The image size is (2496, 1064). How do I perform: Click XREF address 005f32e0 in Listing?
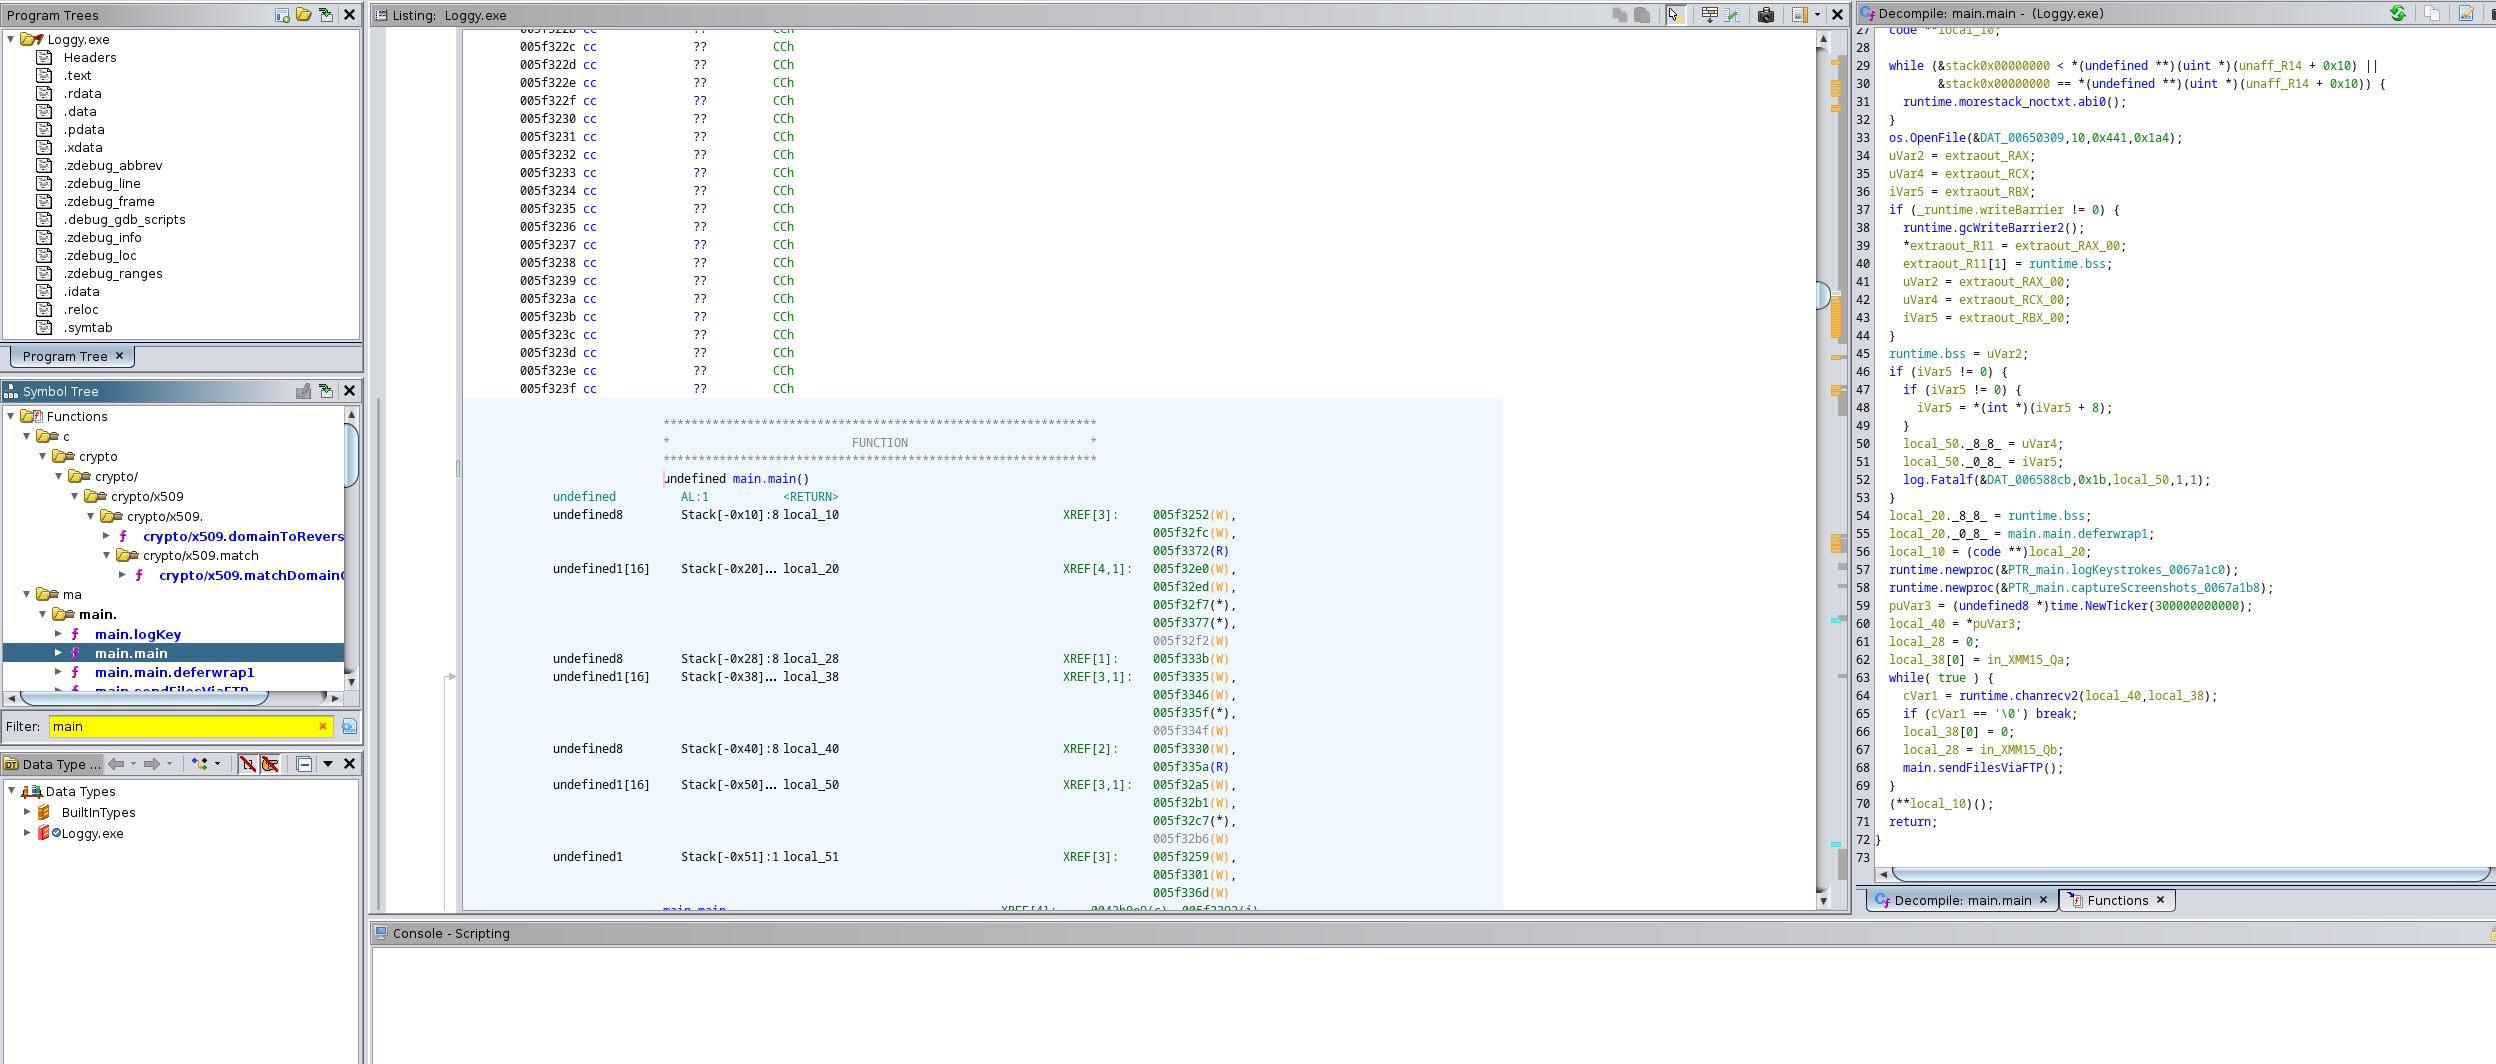pyautogui.click(x=1180, y=569)
